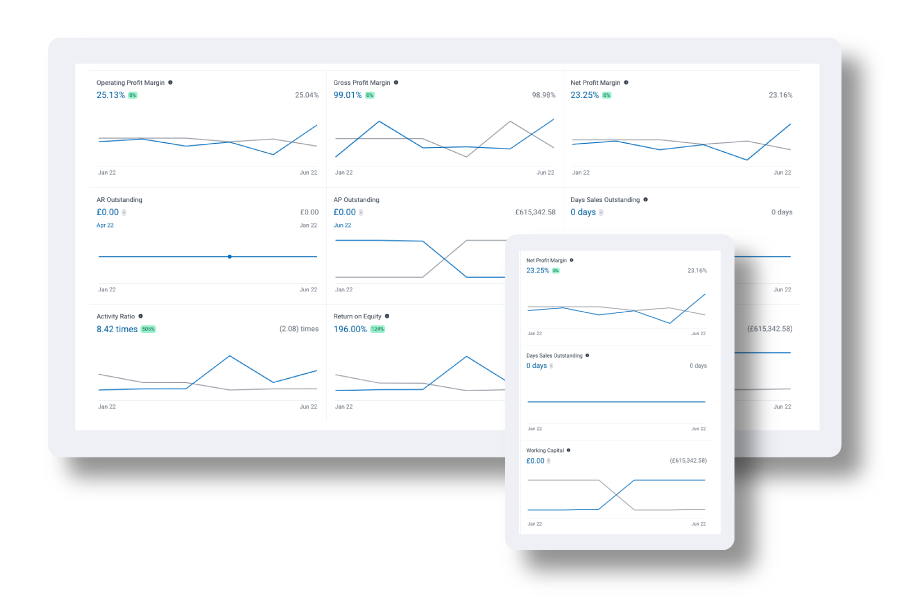900x603 pixels.
Task: Click the 196.00% Return on Equity value
Action: [x=350, y=329]
